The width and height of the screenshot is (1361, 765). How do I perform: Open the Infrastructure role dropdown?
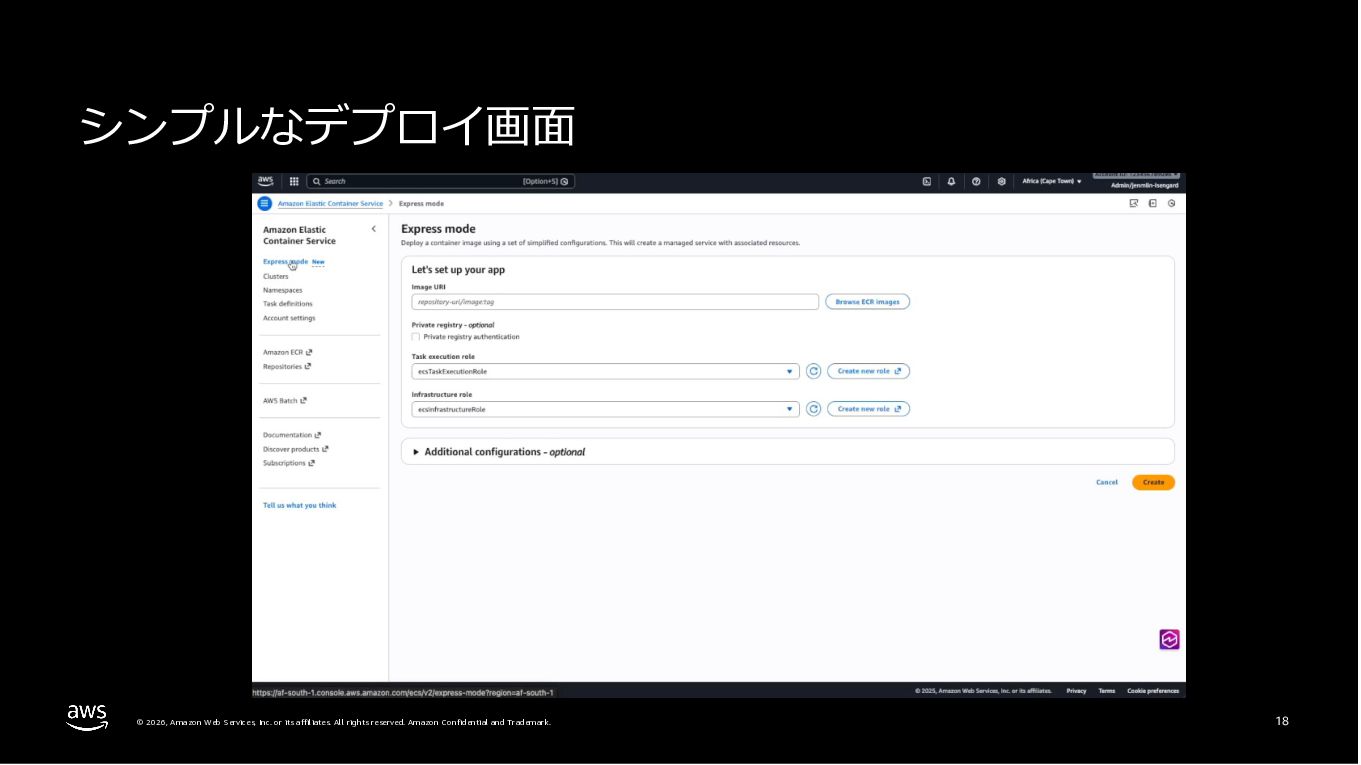605,409
